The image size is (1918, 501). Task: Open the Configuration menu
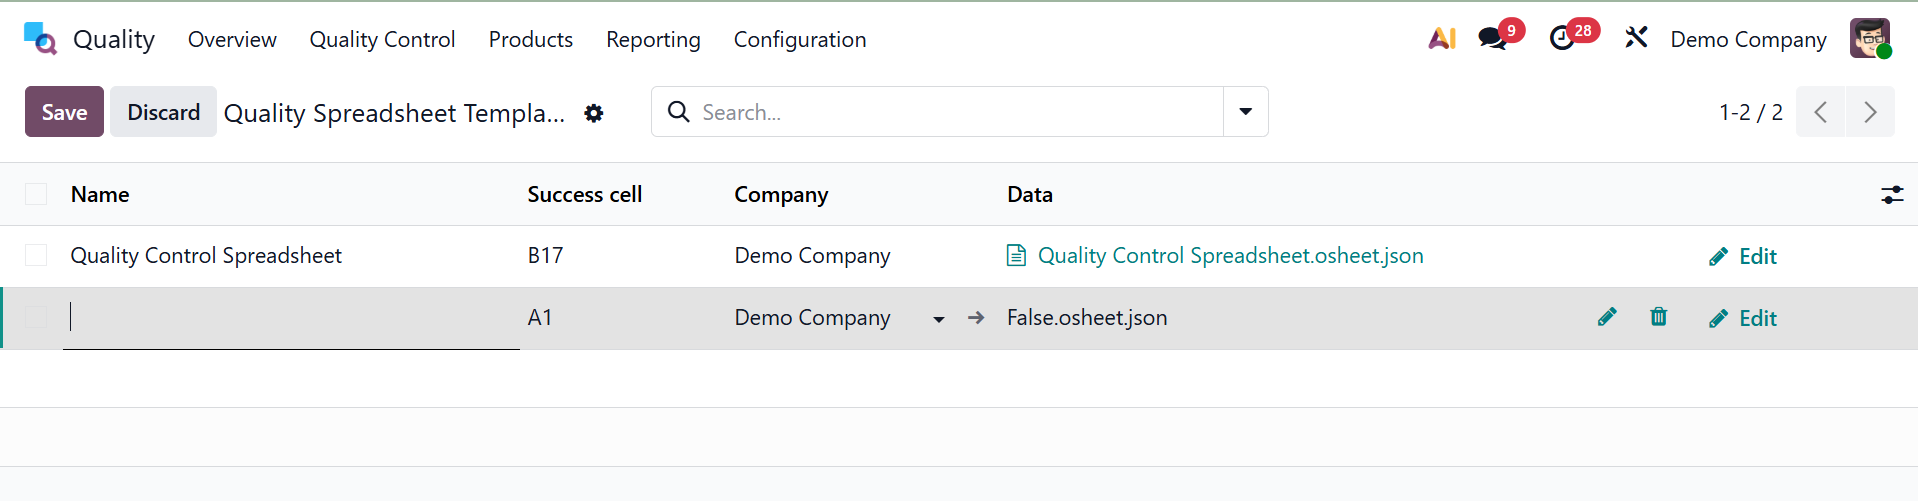[799, 39]
